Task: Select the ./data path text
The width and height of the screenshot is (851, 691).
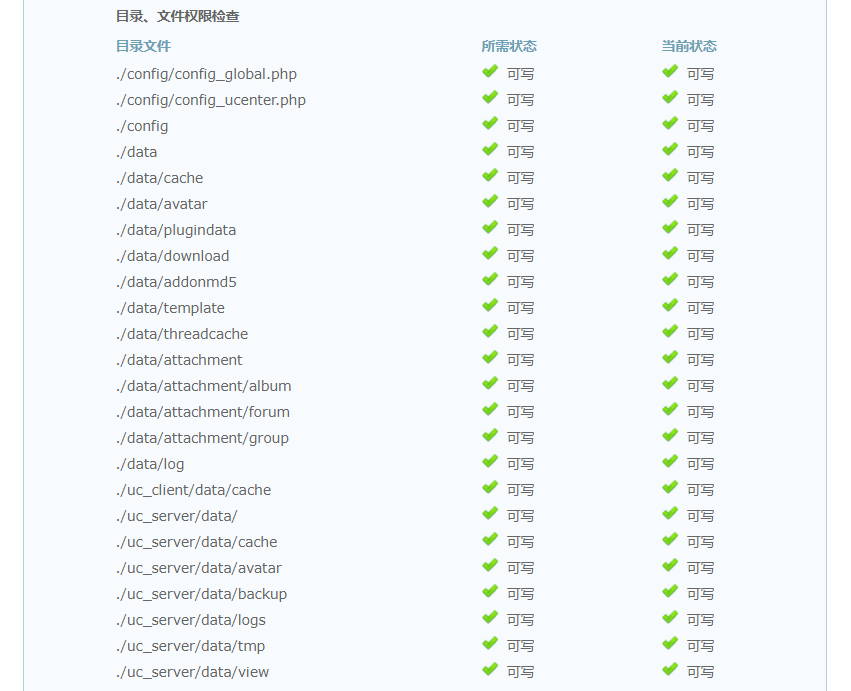Action: click(x=136, y=152)
